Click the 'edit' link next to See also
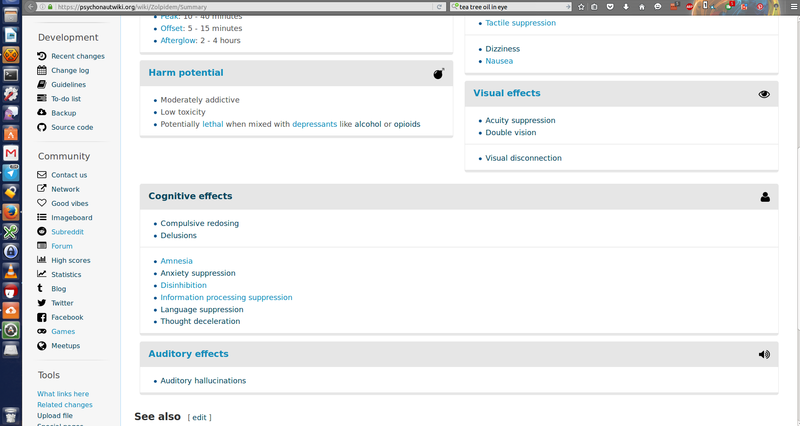The image size is (800, 426). click(199, 417)
